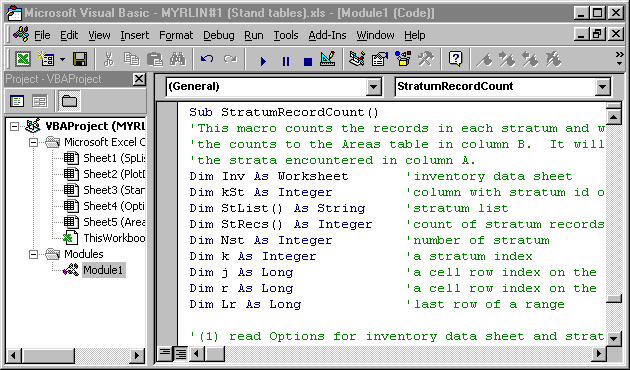
Task: Open Find with binoculars icon
Action: click(x=177, y=60)
